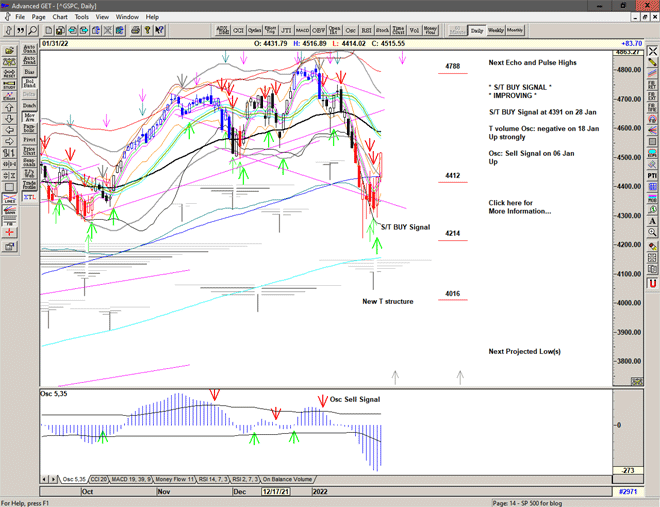Open the Chart menu
The width and height of the screenshot is (660, 507).
60,17
